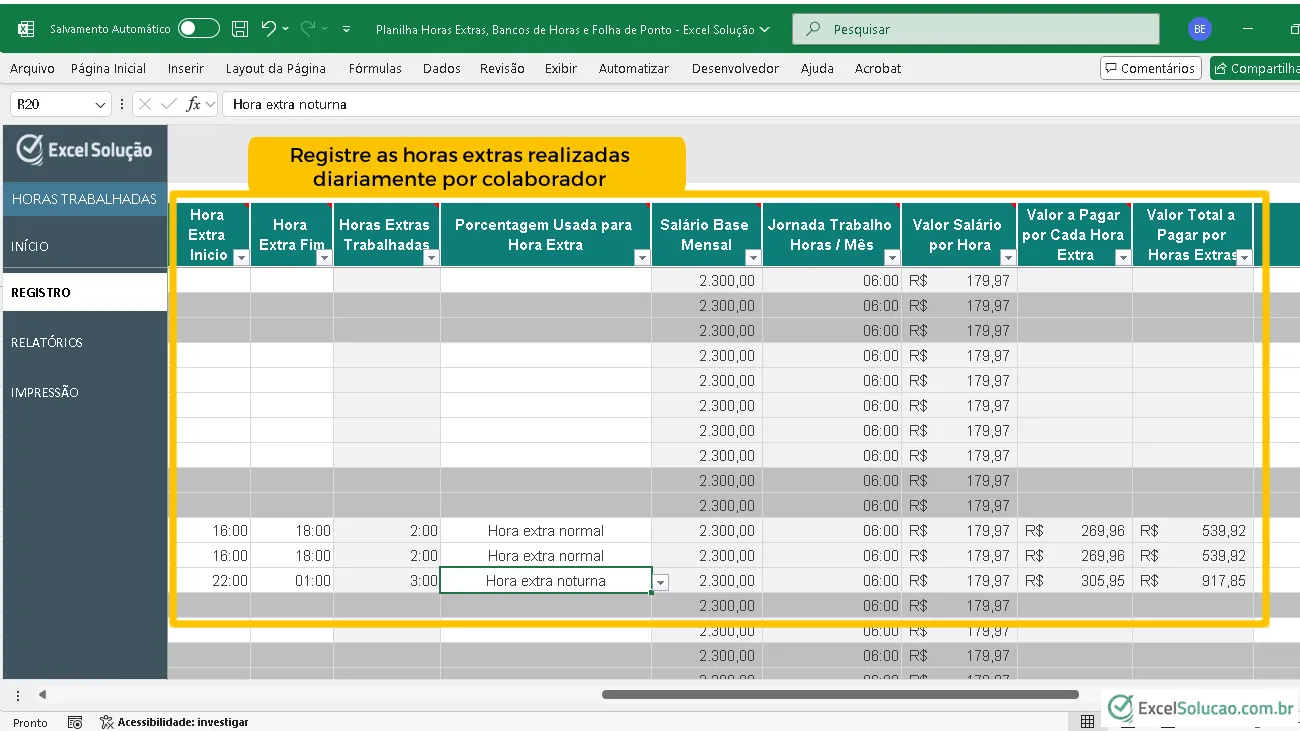Open the Salário Base Mensal filter dropdown
Screen dimensions: 1300x731
point(752,257)
